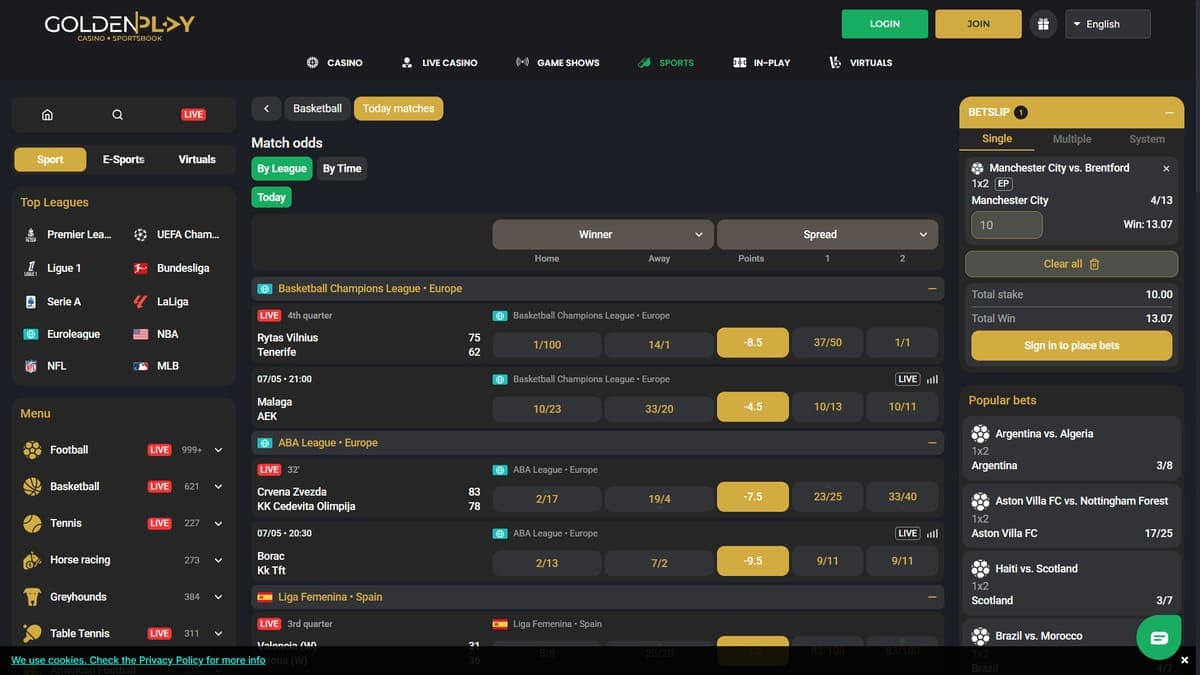1200x675 pixels.
Task: Select the Football ball icon in the menu
Action: (32, 450)
